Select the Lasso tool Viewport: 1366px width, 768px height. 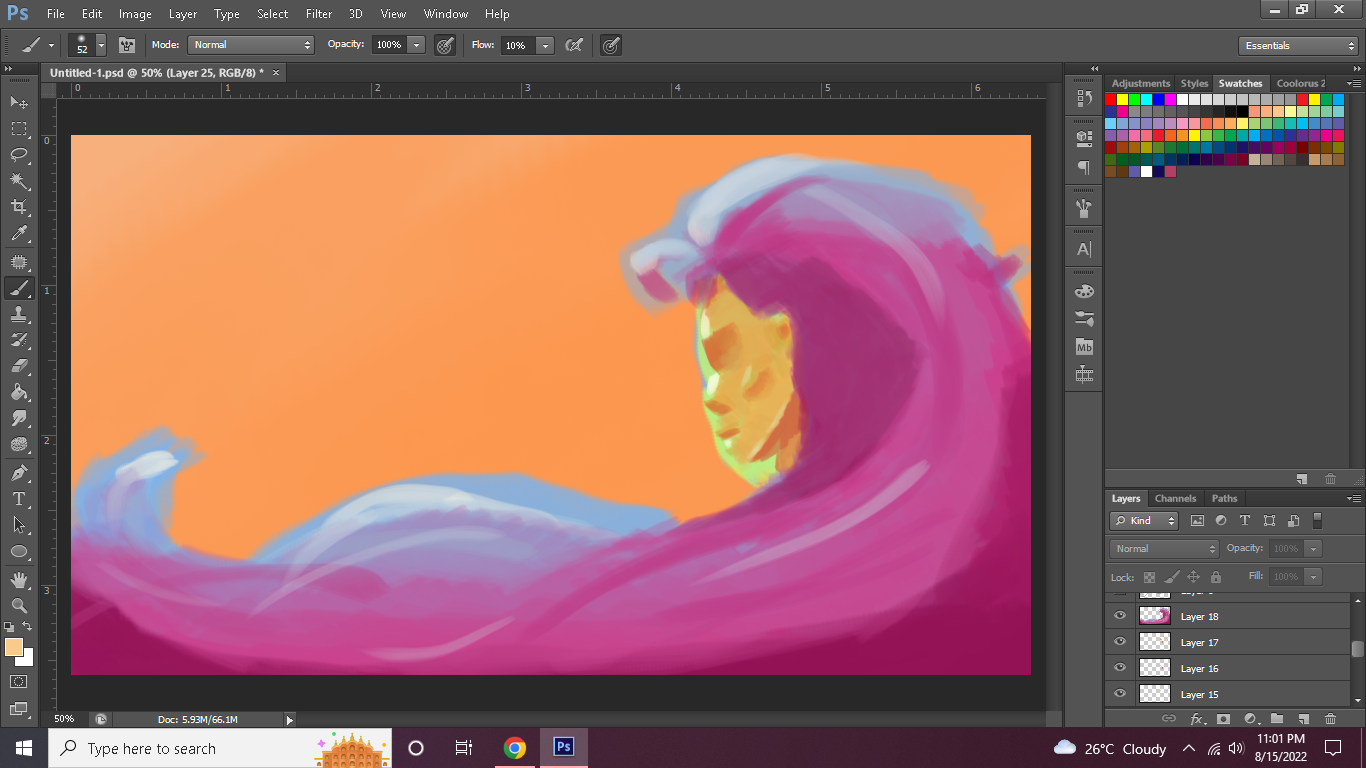(19, 154)
